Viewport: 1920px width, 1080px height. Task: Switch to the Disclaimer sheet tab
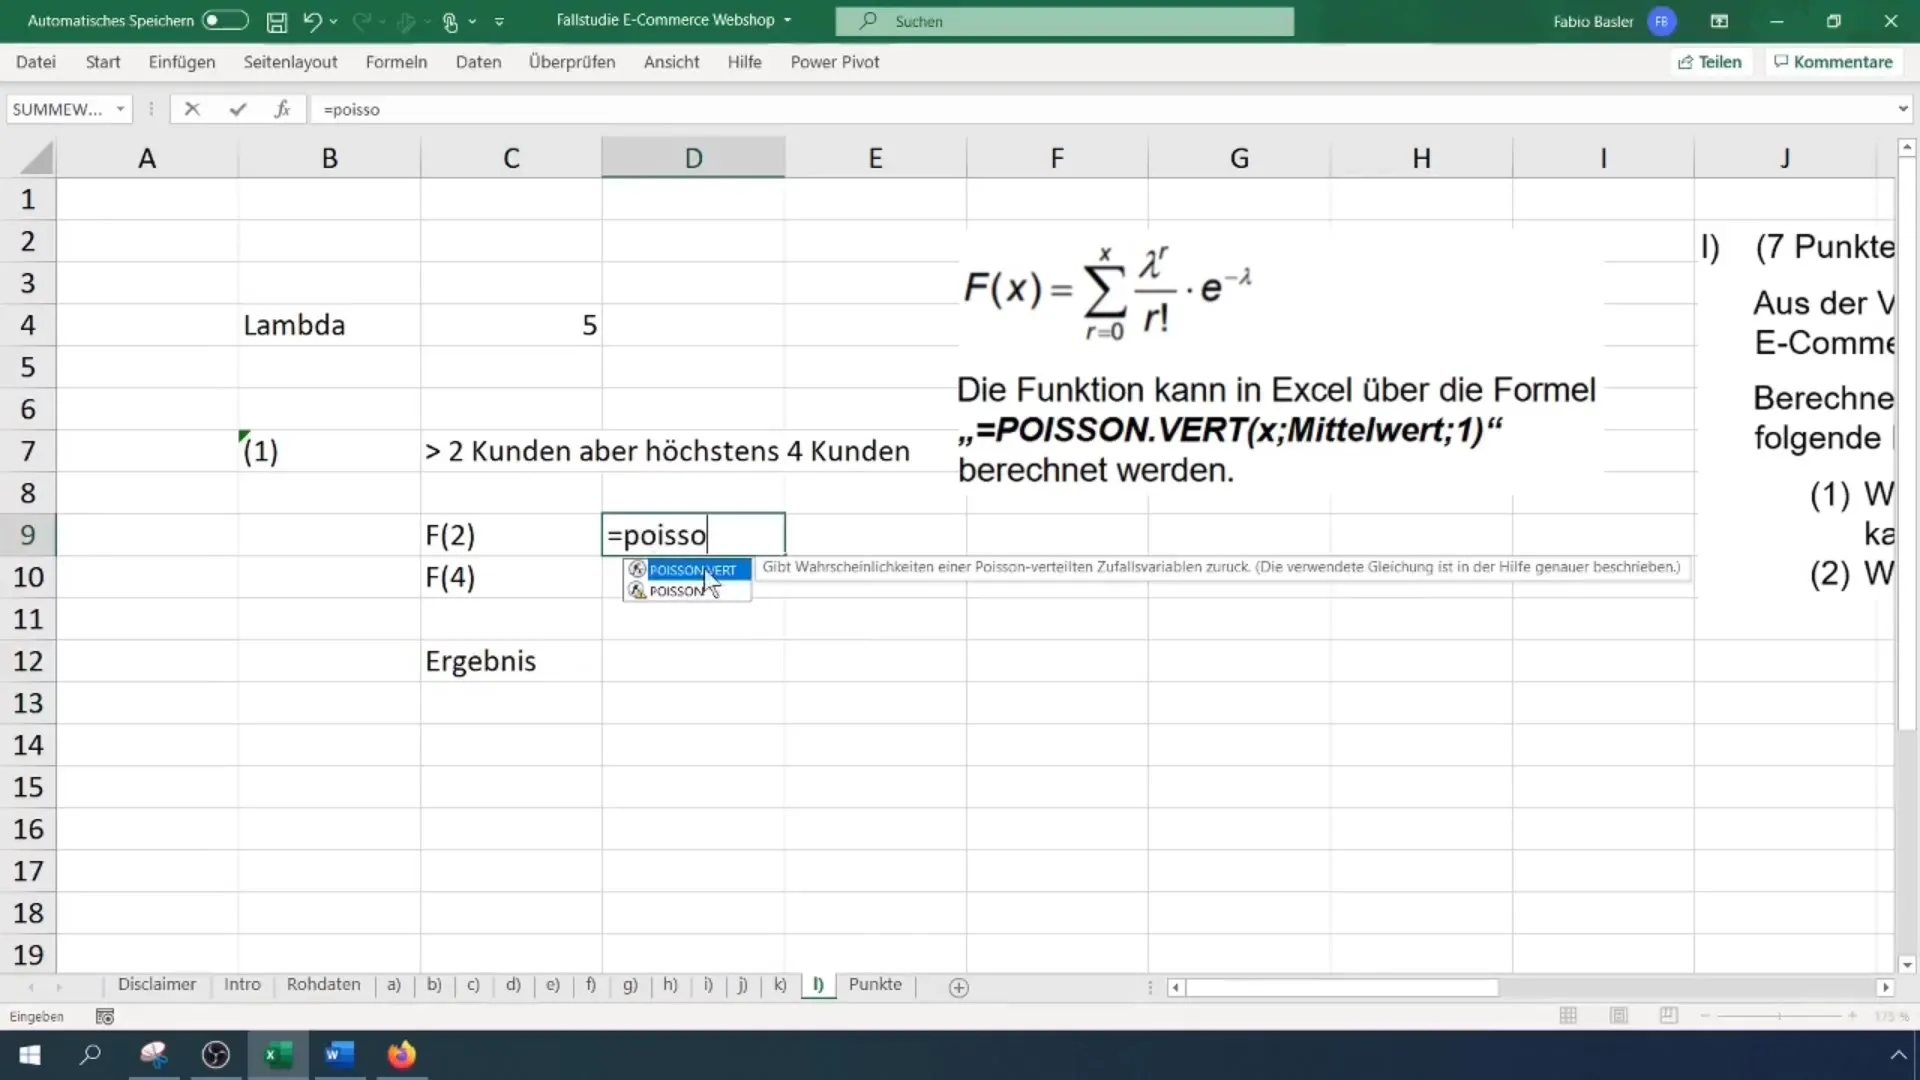[157, 985]
